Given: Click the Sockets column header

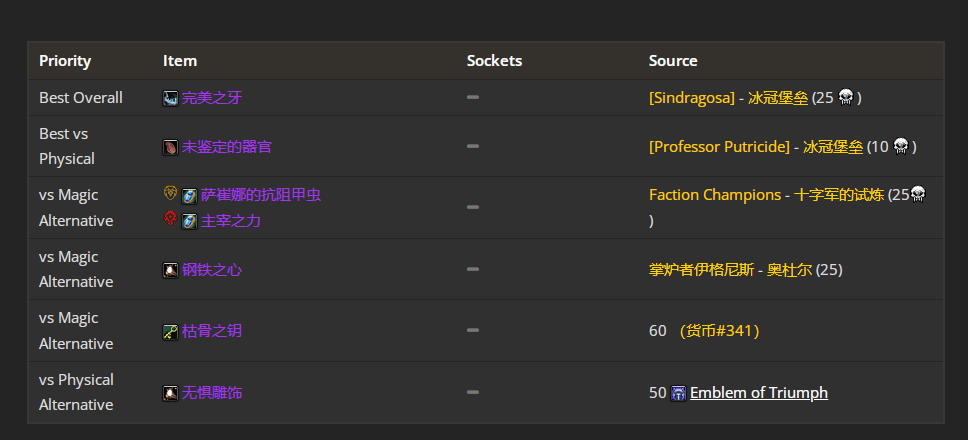Looking at the screenshot, I should (494, 61).
